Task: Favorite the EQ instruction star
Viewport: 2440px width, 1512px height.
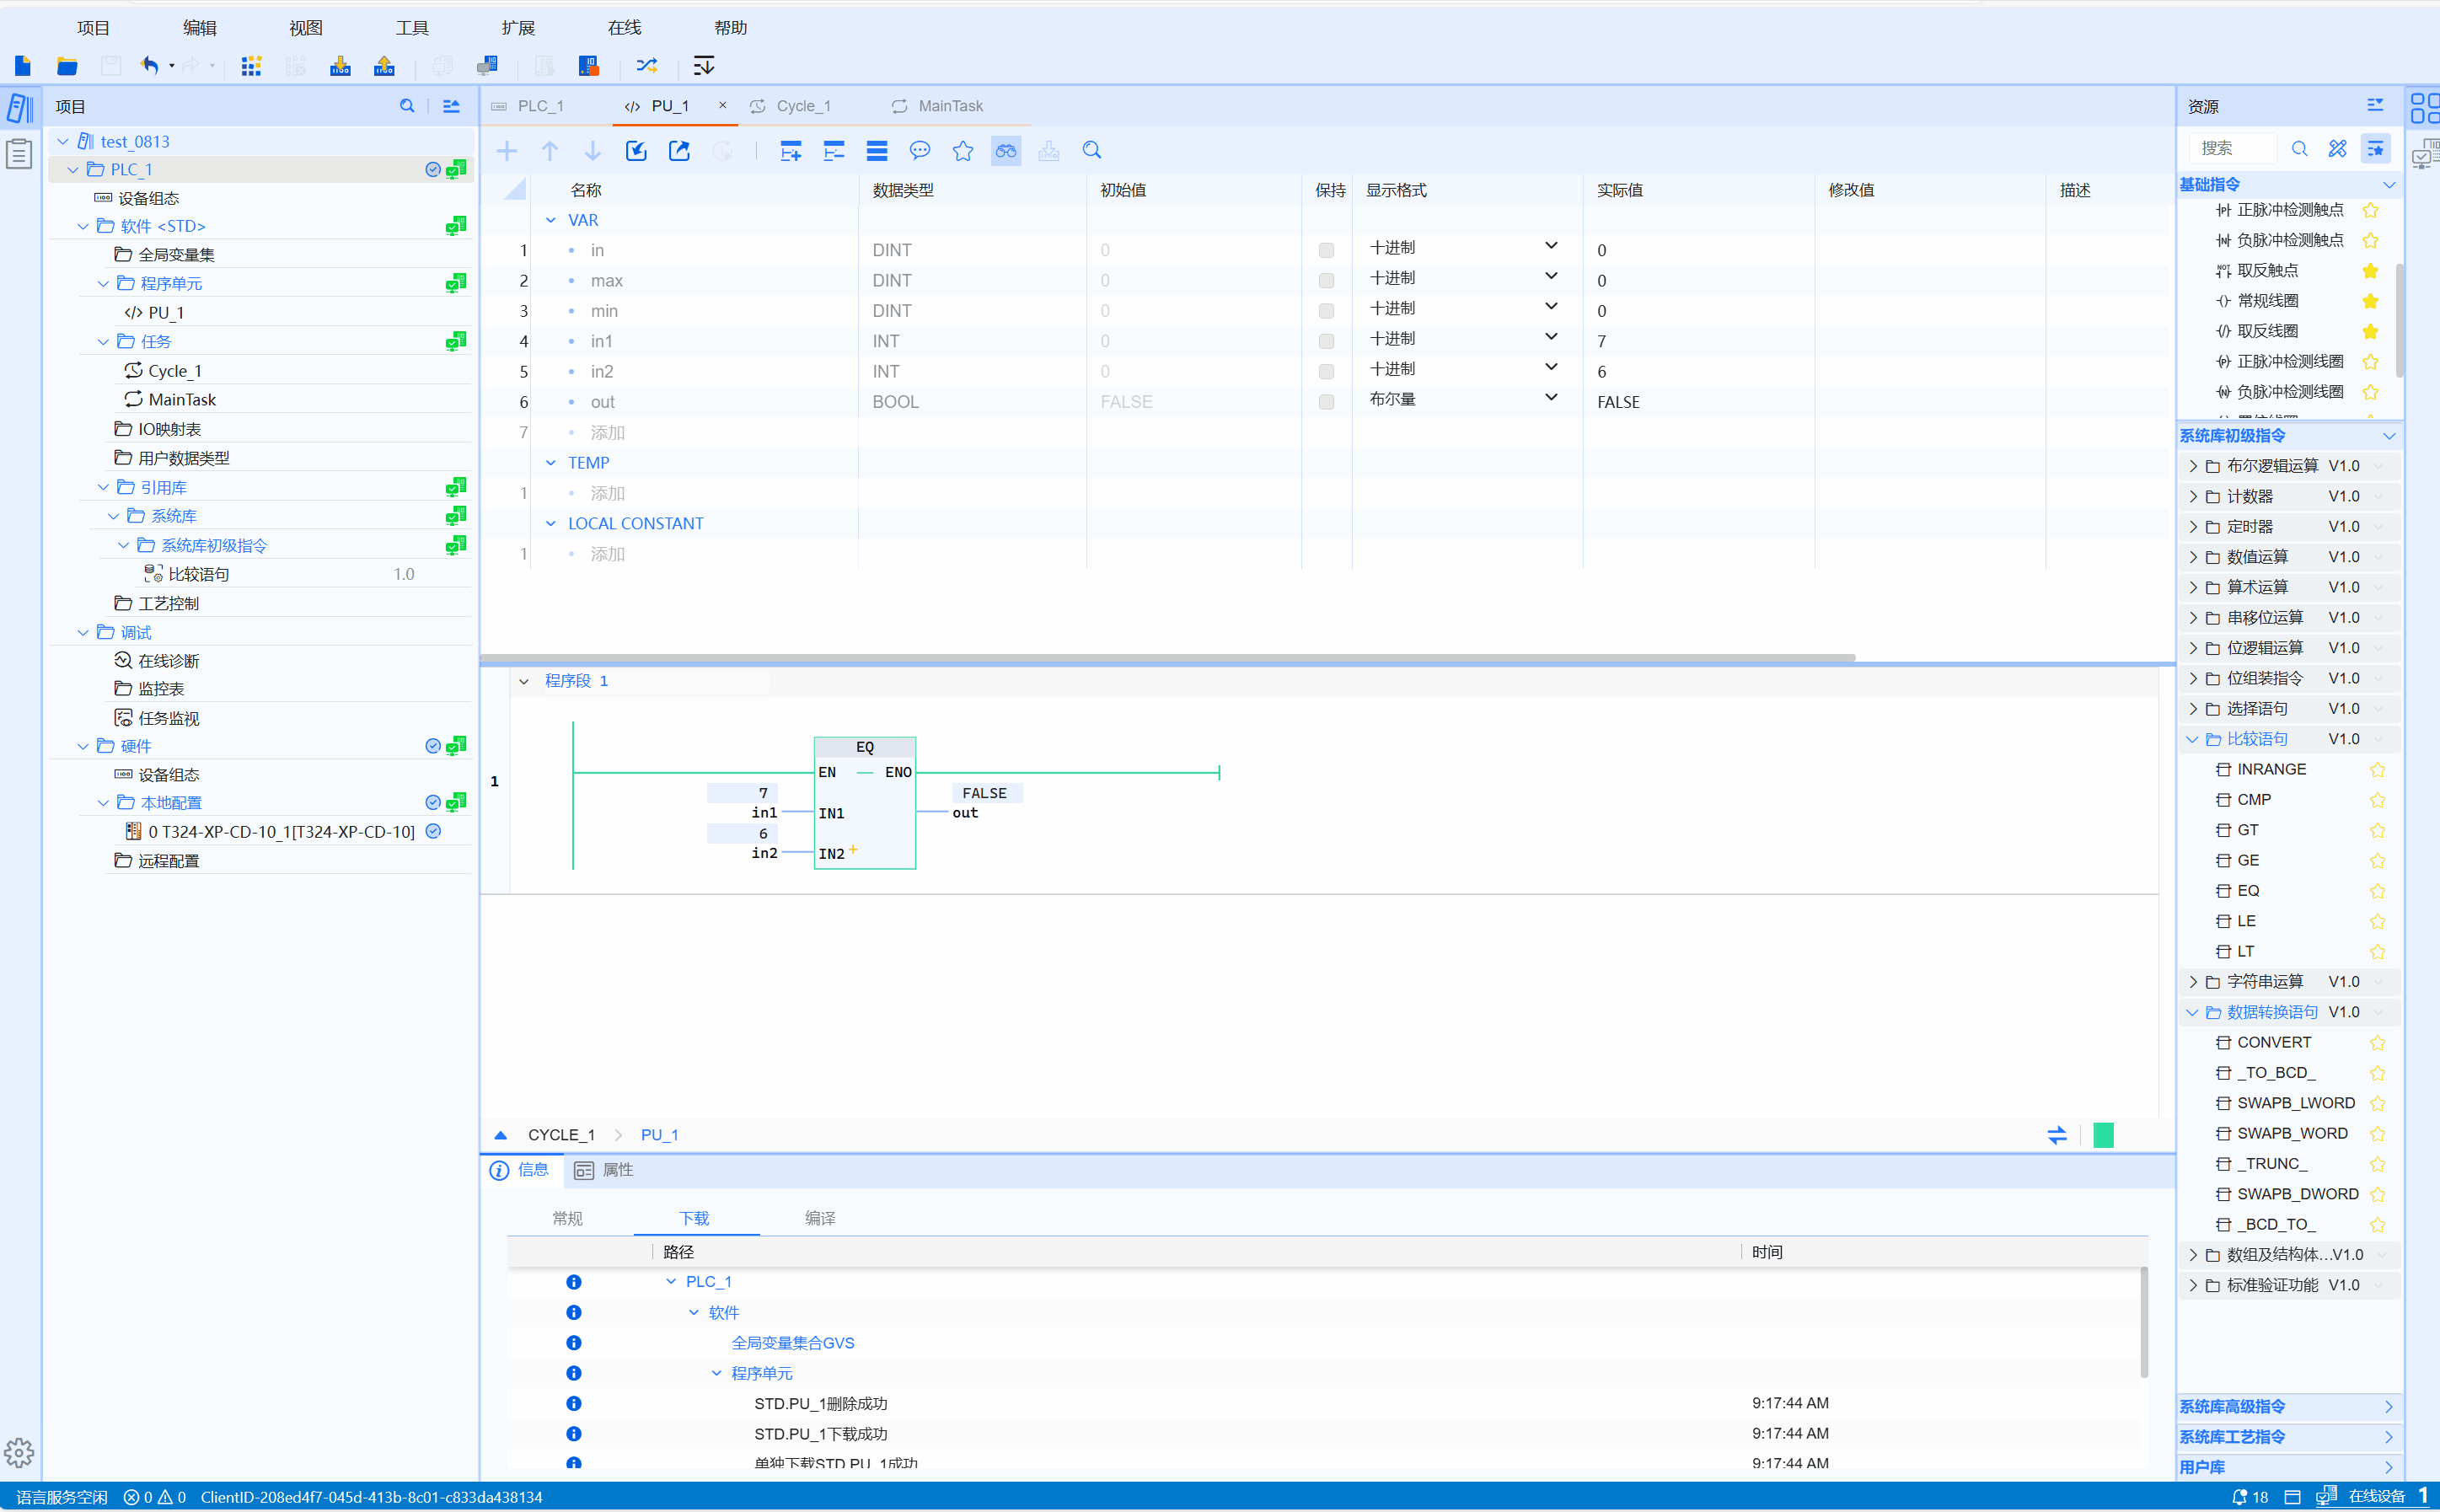Action: coord(2377,891)
